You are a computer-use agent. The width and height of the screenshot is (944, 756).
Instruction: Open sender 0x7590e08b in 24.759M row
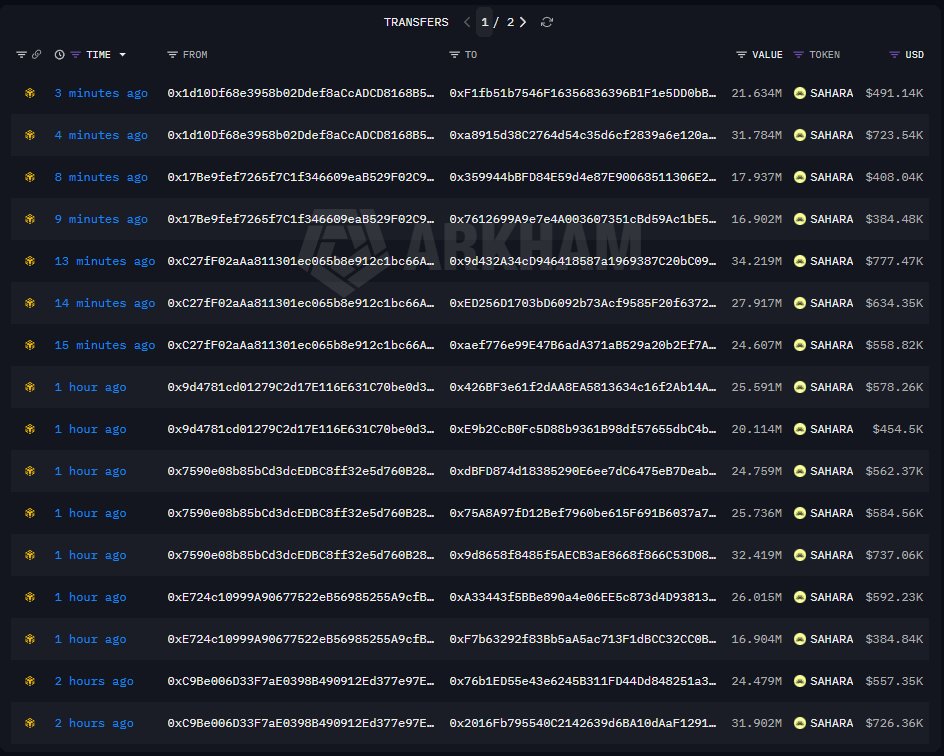pyautogui.click(x=301, y=471)
